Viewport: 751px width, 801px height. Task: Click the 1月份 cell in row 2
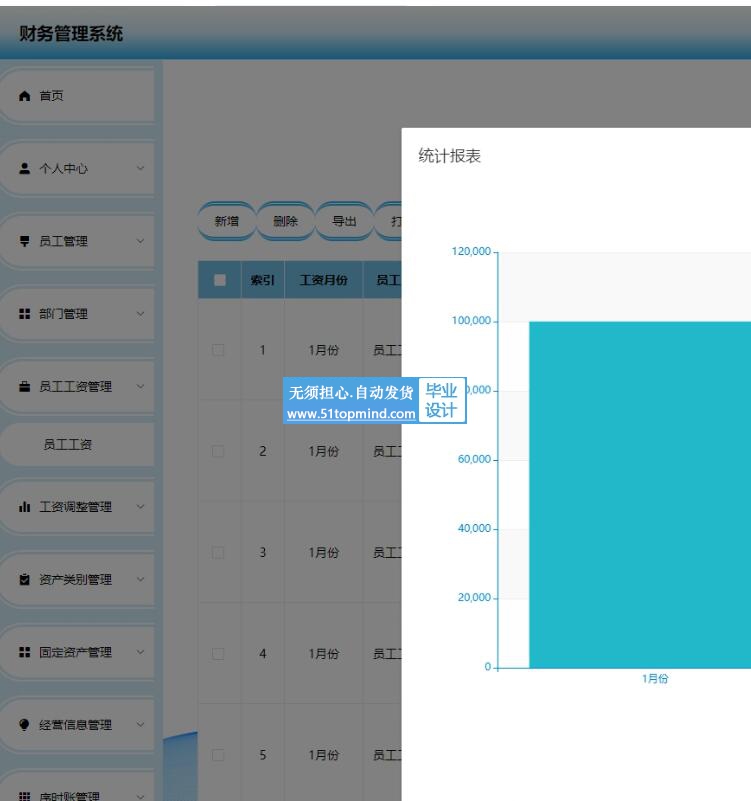[x=323, y=451]
